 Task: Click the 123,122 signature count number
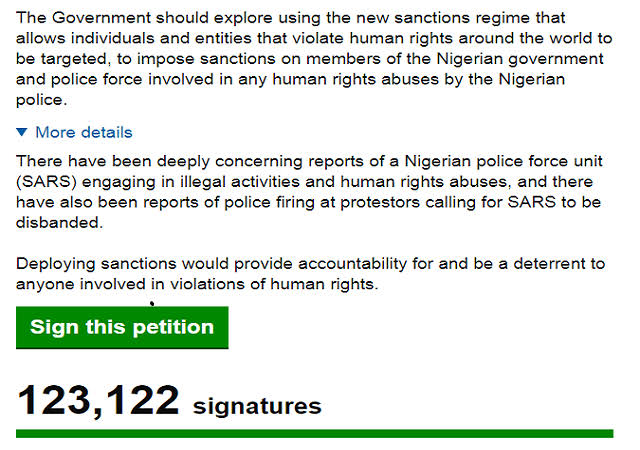[98, 401]
